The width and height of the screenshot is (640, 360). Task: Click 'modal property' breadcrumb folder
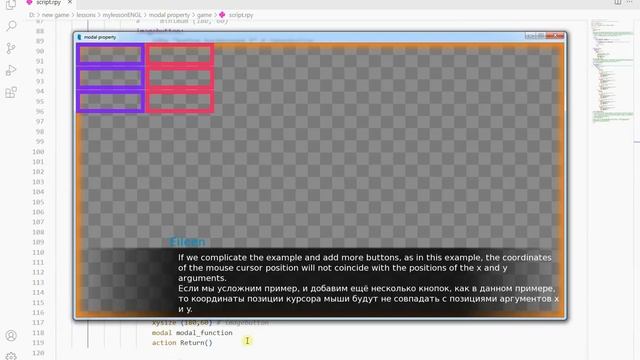point(169,15)
